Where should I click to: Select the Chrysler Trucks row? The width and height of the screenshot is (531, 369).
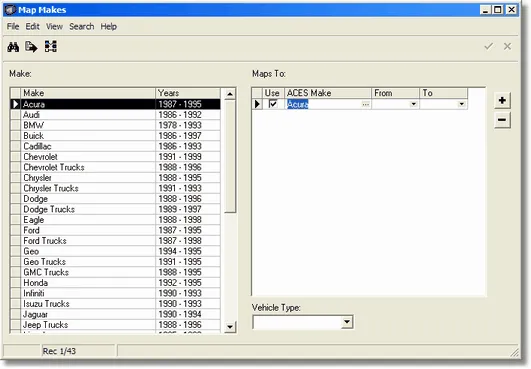pyautogui.click(x=115, y=188)
